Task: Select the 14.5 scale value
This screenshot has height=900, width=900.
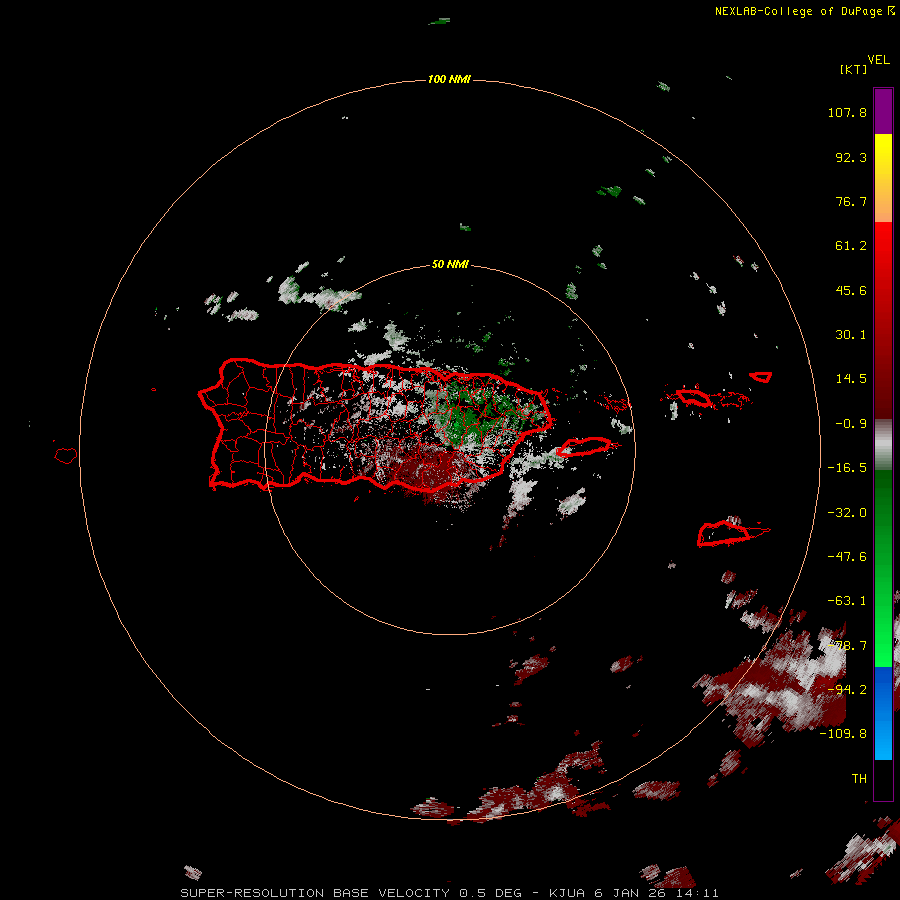Action: [851, 379]
